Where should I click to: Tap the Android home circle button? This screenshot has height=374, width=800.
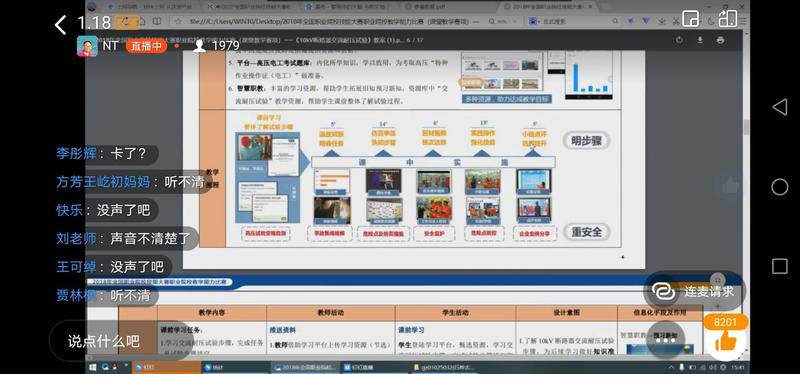(x=779, y=187)
